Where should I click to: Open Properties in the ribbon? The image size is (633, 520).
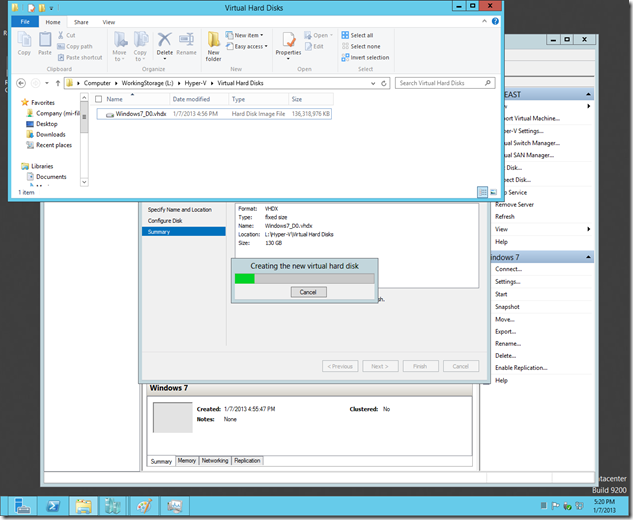[x=288, y=45]
